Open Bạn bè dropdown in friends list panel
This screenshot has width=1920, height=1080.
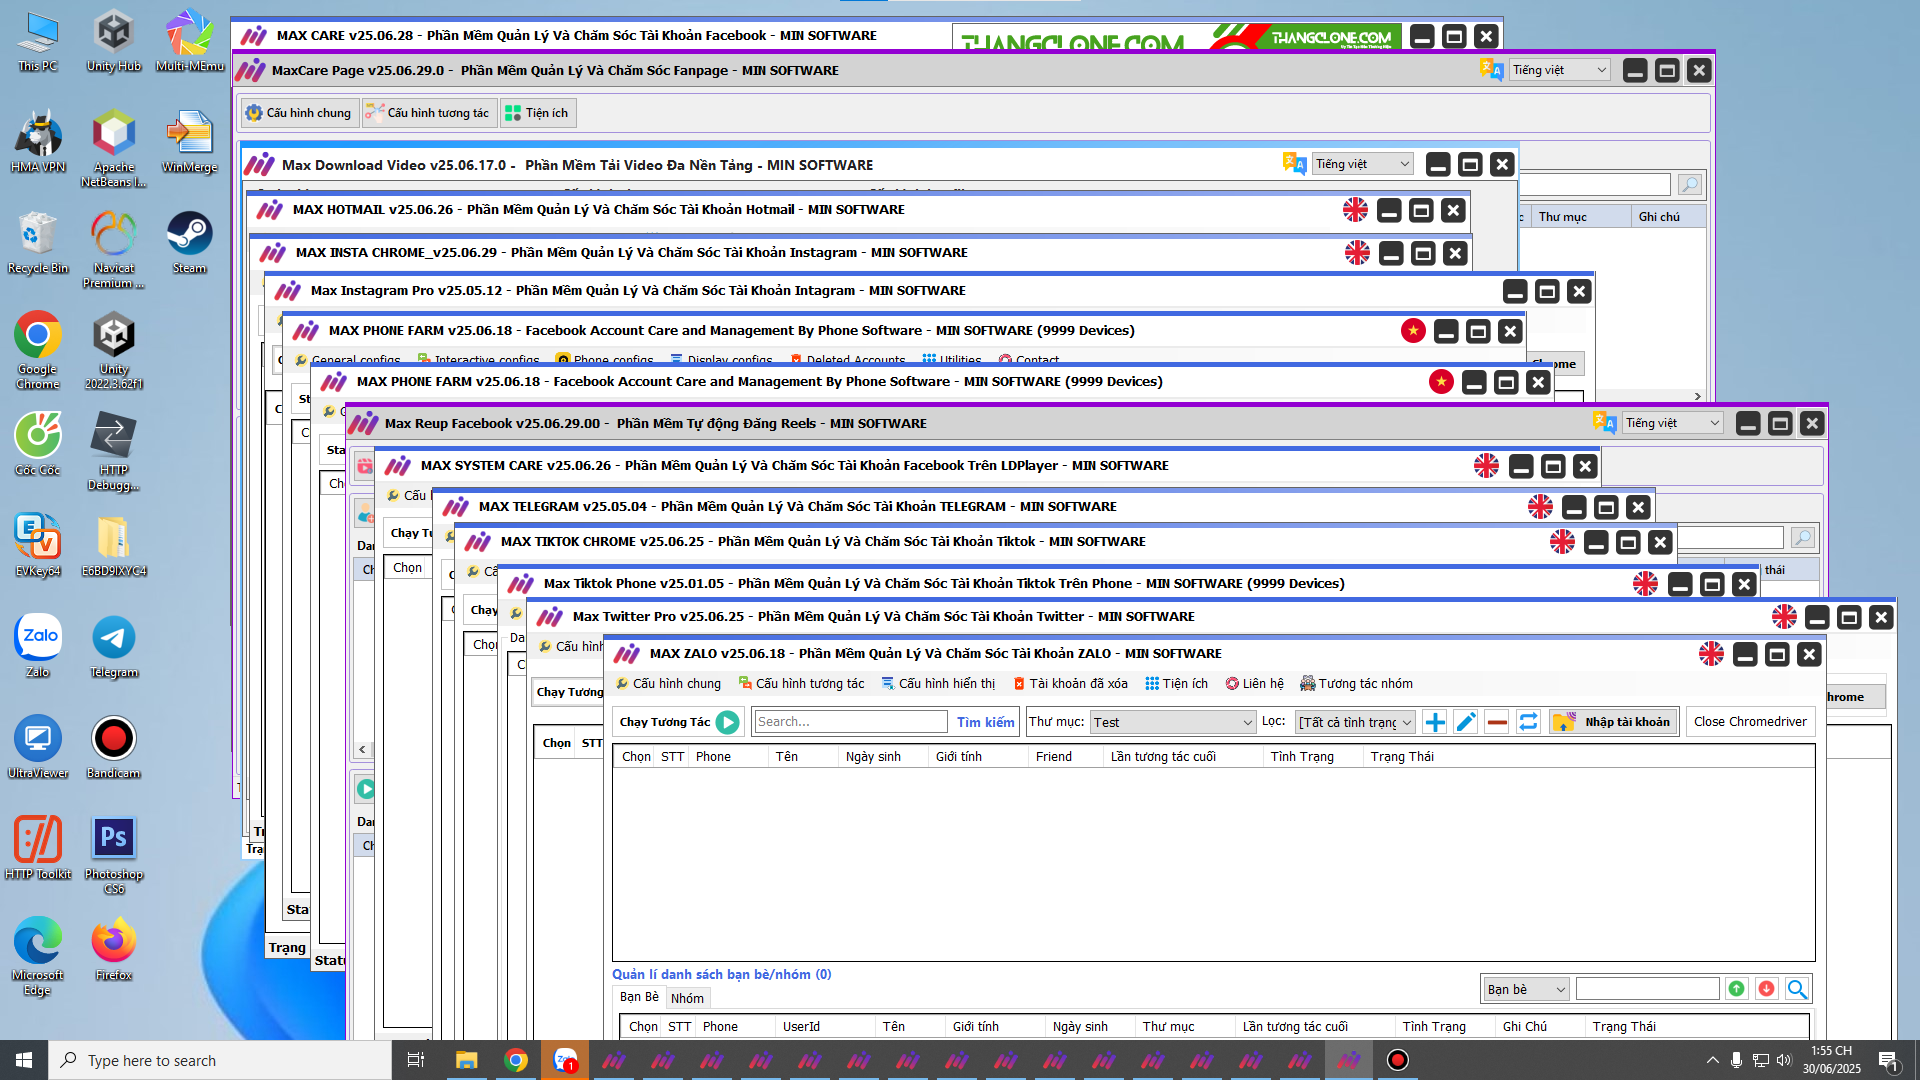click(x=1526, y=989)
